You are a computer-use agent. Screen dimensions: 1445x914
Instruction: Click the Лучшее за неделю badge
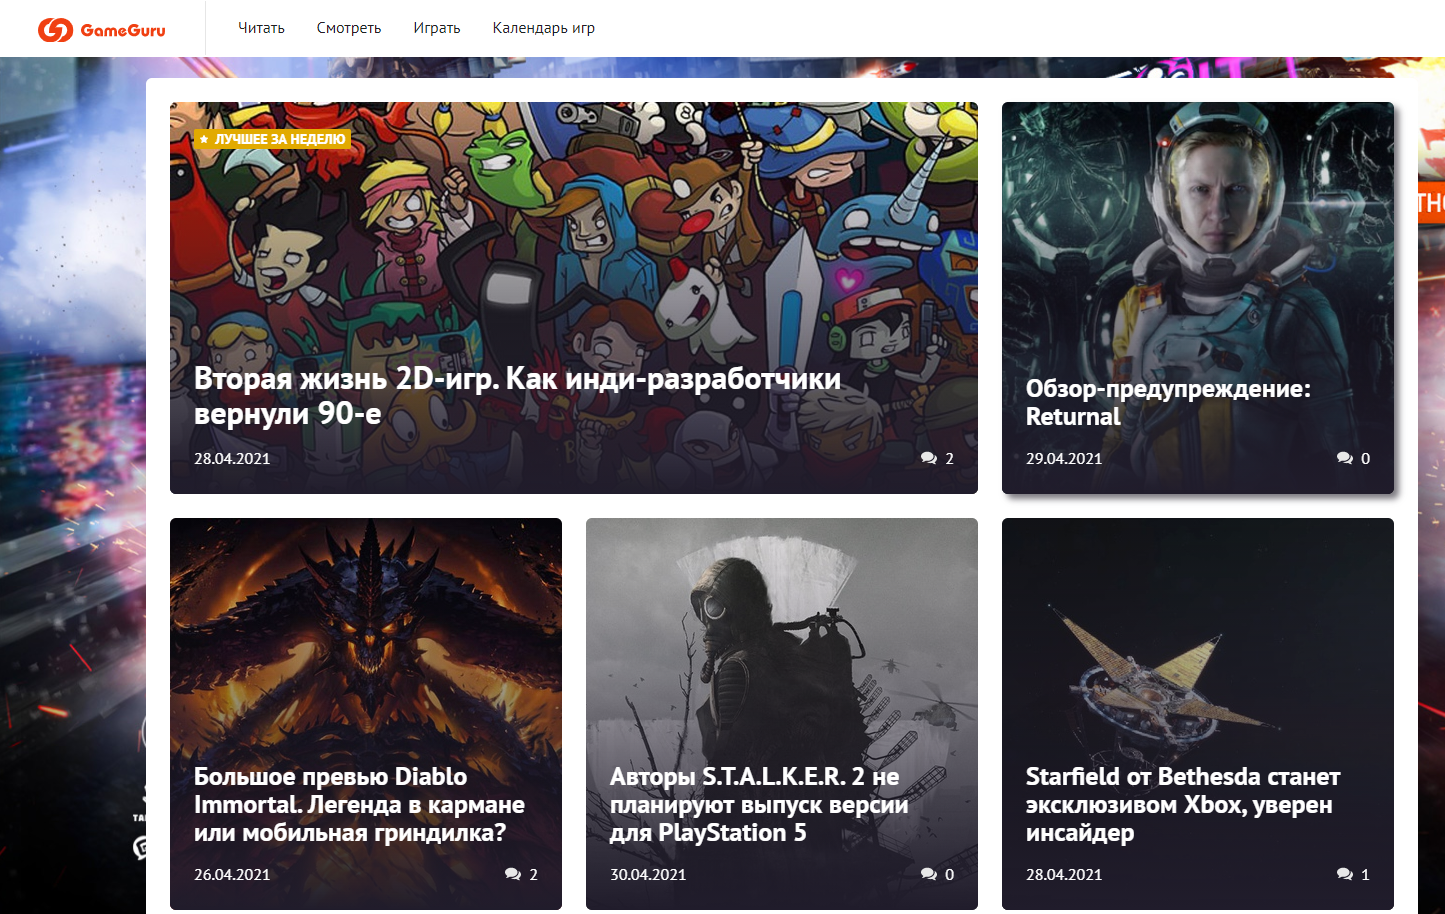click(x=272, y=139)
